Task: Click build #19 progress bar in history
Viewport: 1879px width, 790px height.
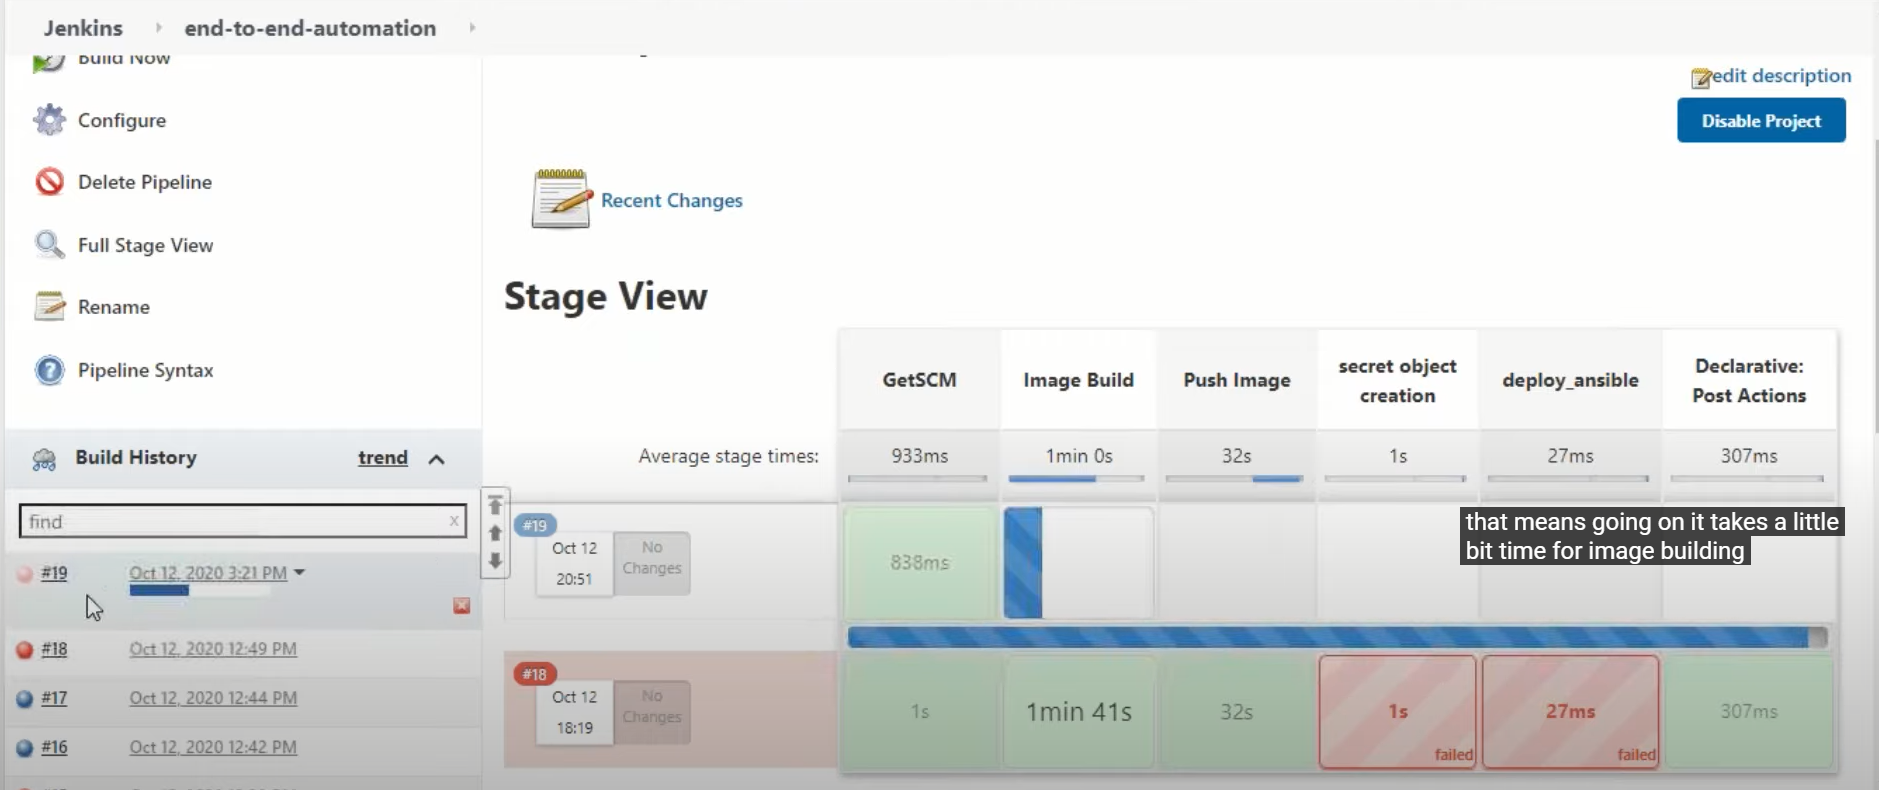Action: [x=199, y=591]
